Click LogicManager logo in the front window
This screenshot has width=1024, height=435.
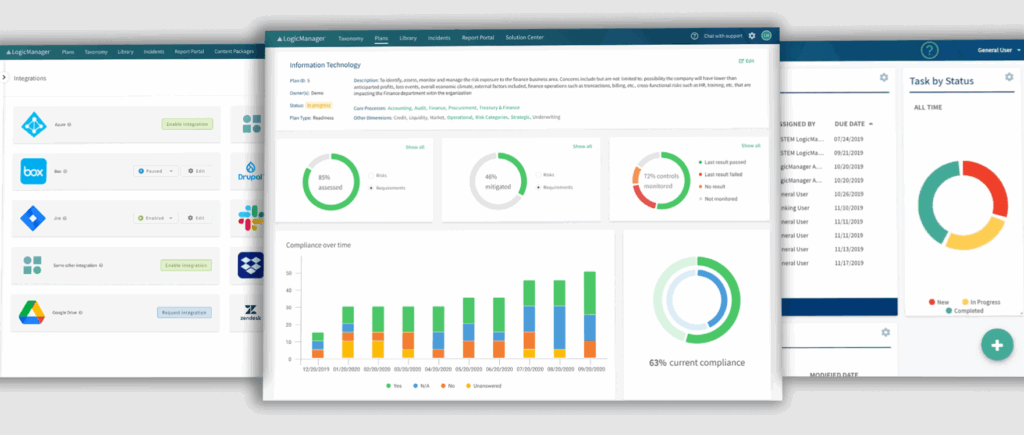[301, 38]
